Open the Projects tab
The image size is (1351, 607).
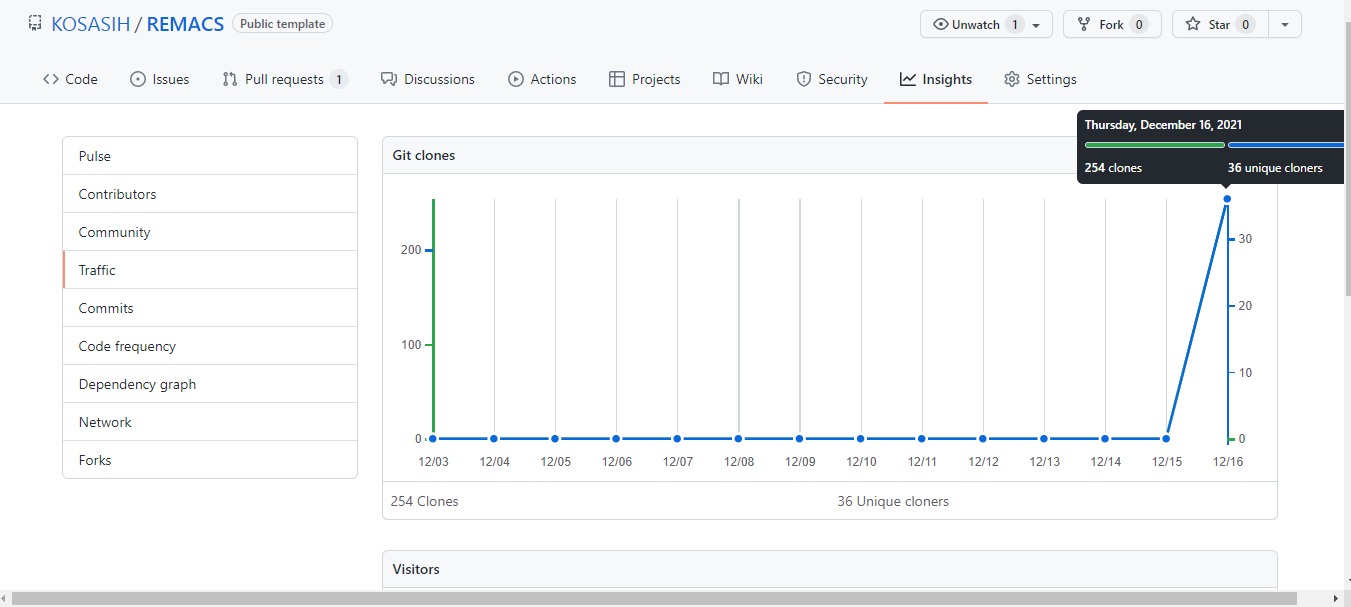coord(645,79)
